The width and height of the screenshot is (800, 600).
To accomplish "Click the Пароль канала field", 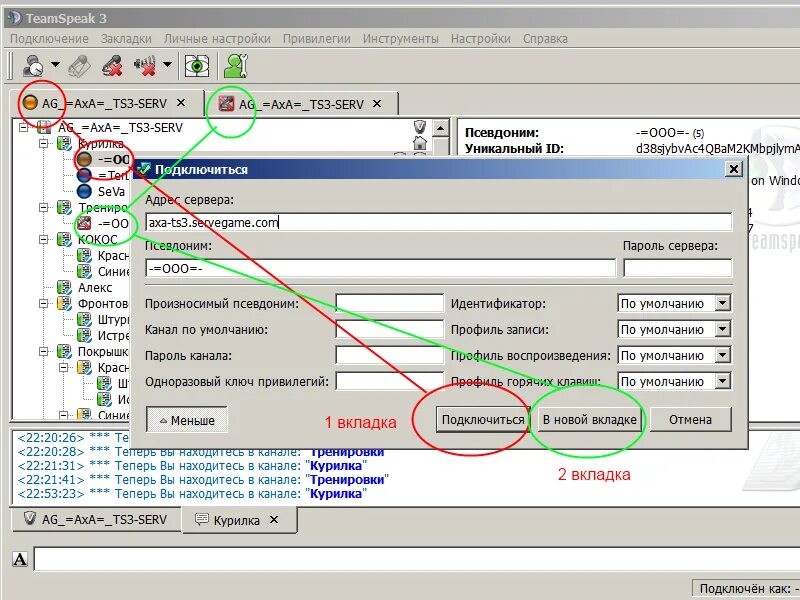I will pos(389,355).
